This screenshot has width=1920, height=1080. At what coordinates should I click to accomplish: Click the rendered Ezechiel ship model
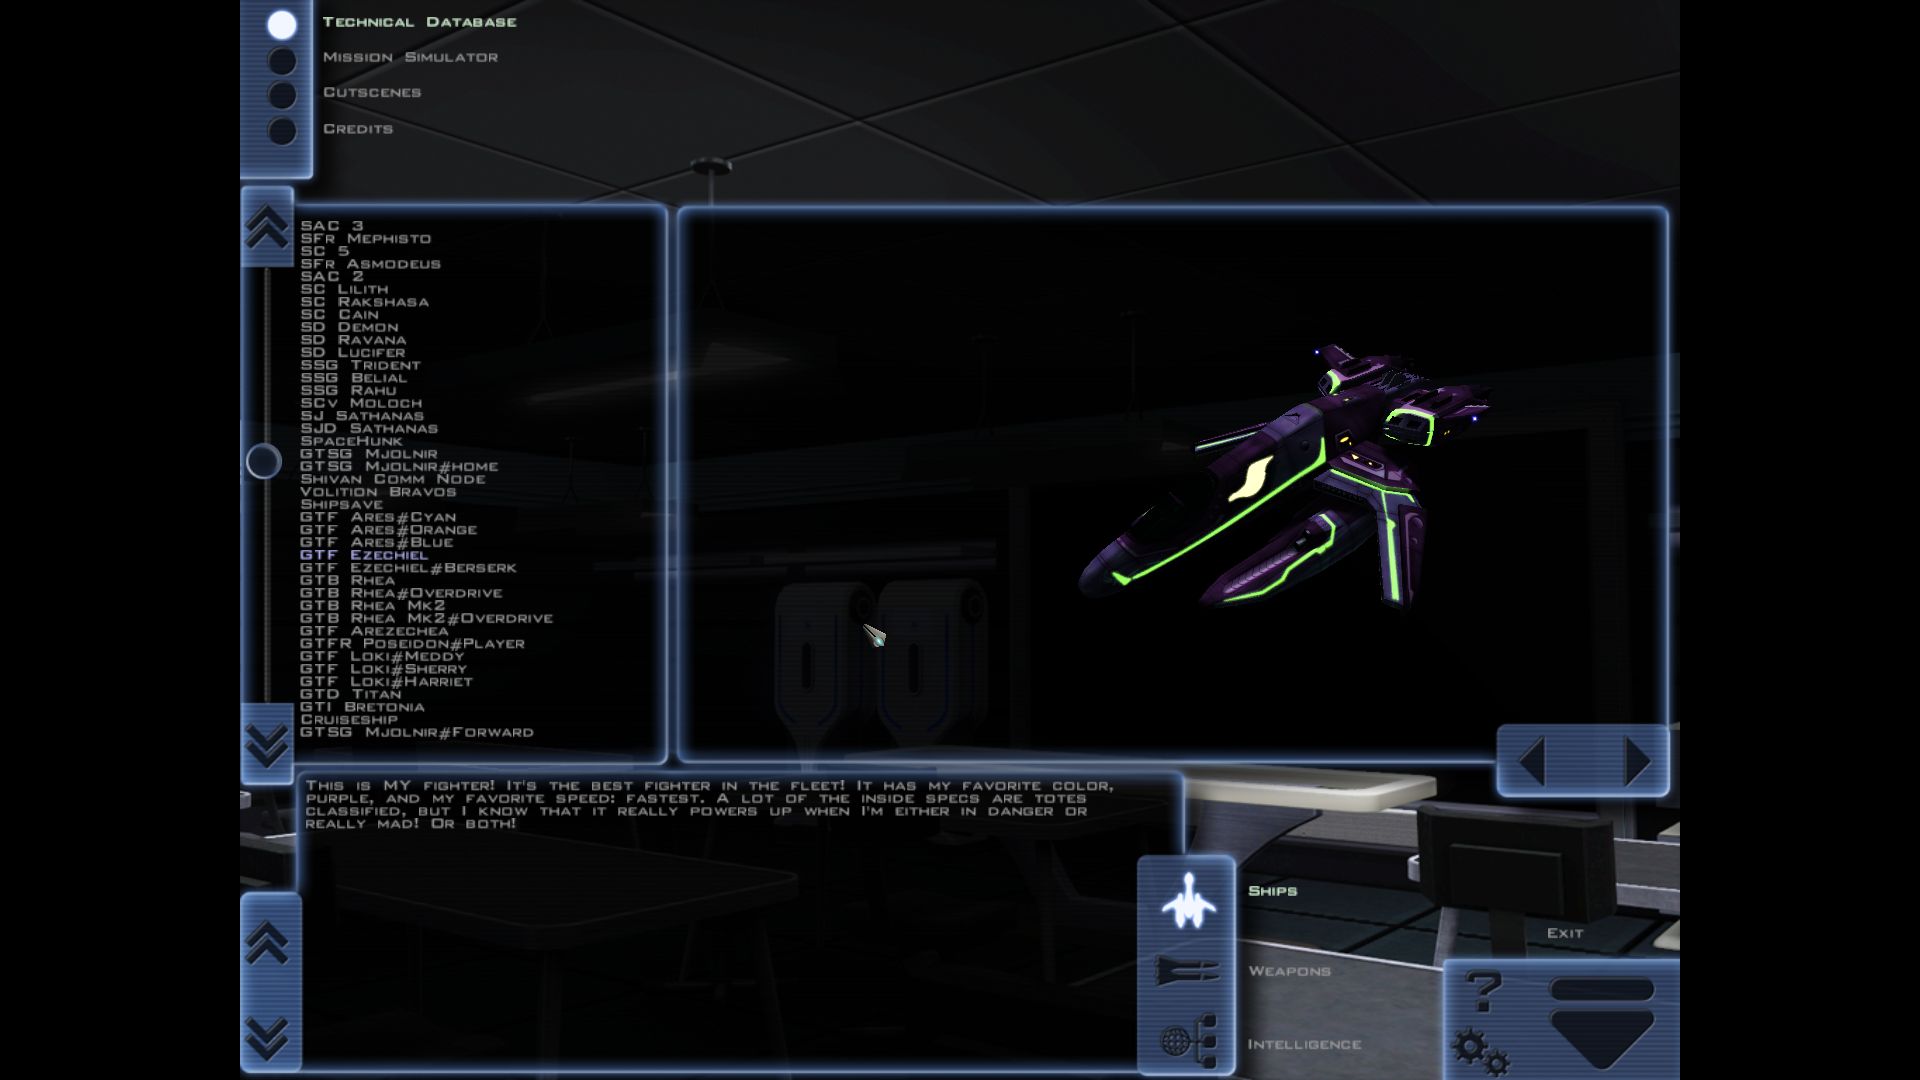[1285, 478]
